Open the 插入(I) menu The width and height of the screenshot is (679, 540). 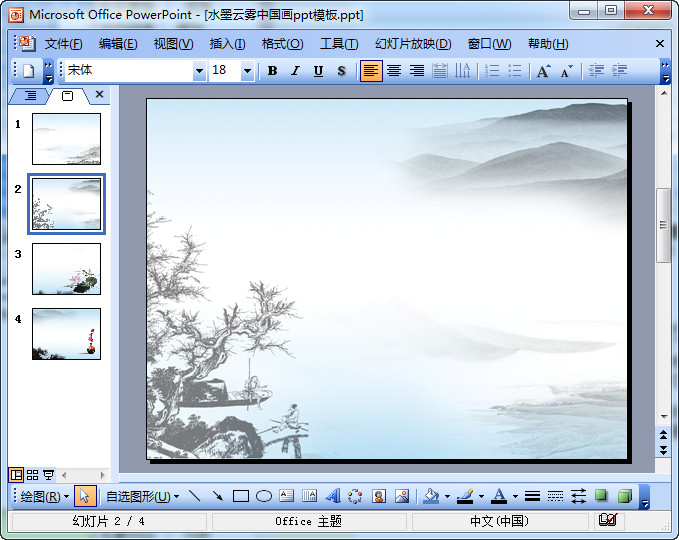227,44
